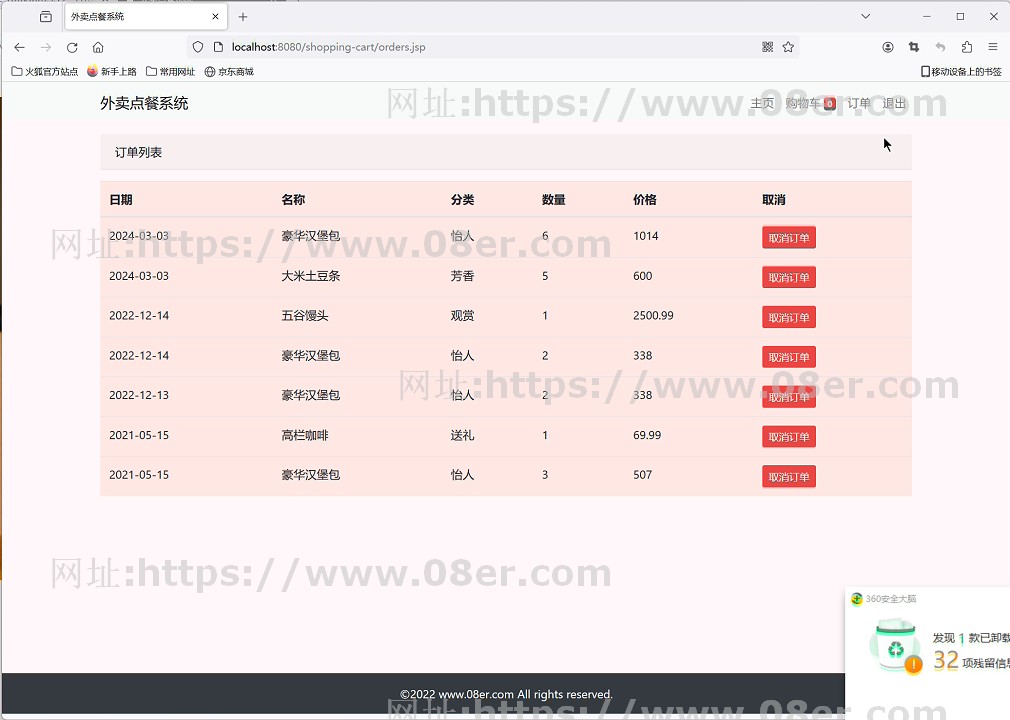The height and width of the screenshot is (720, 1010).
Task: Click the price cell 600
Action: tap(642, 276)
